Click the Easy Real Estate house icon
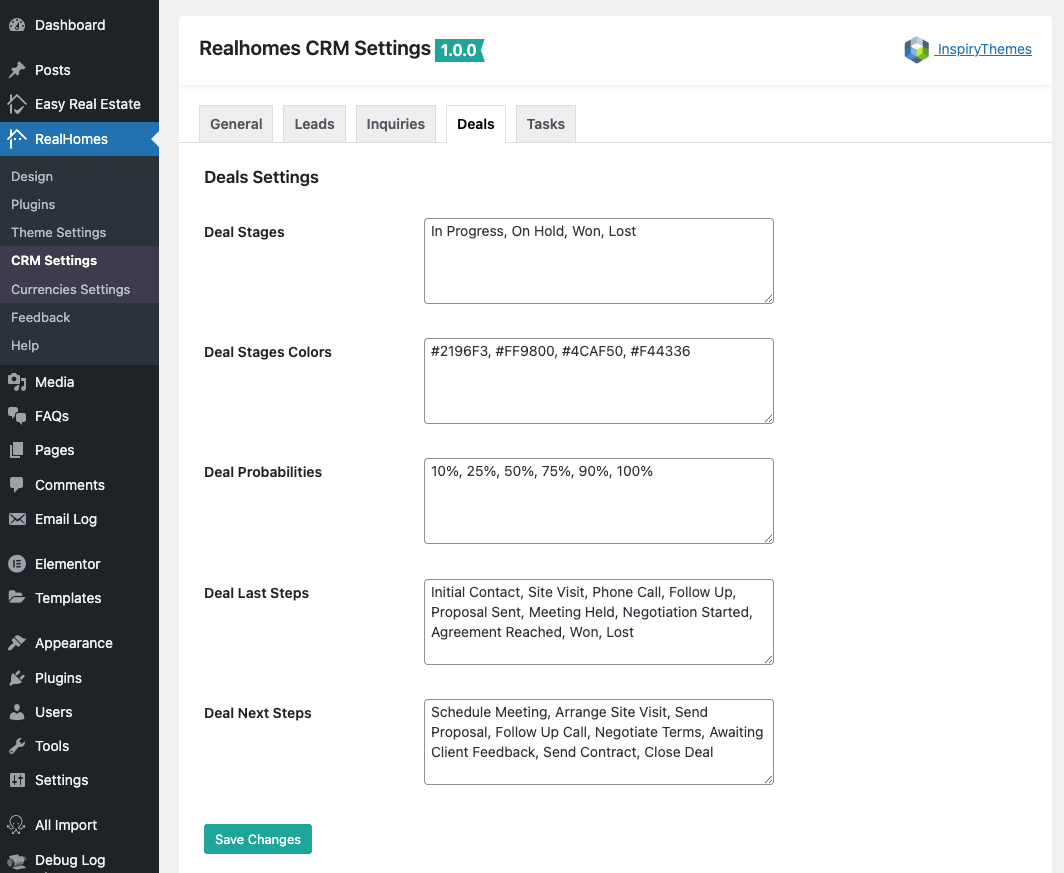This screenshot has height=873, width=1064. [17, 104]
